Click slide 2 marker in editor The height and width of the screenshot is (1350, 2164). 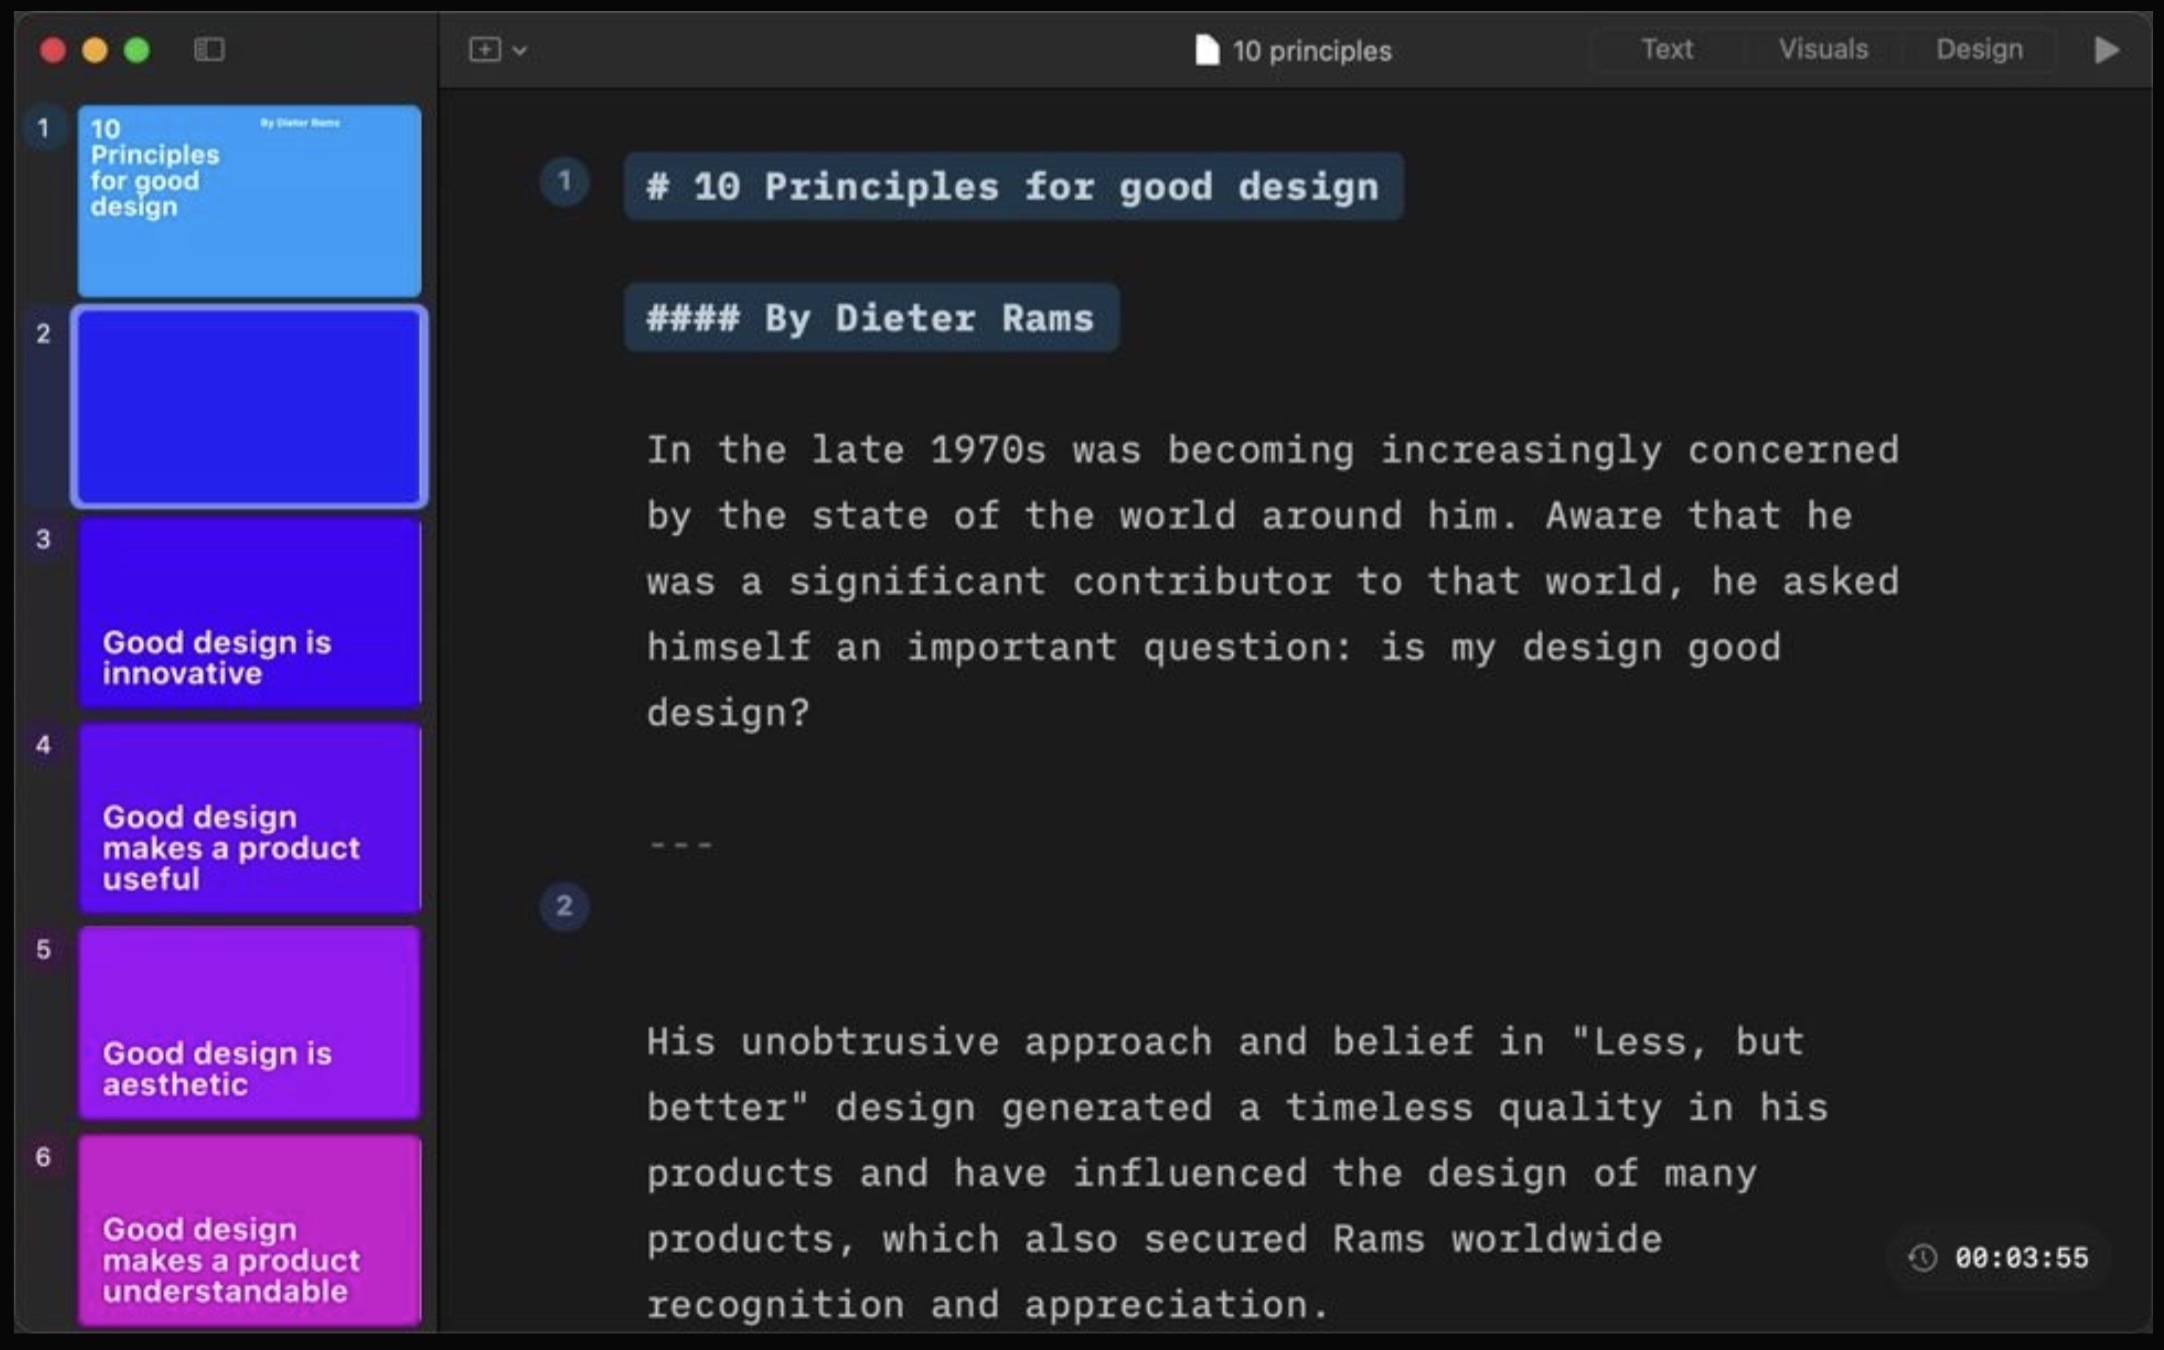(564, 906)
